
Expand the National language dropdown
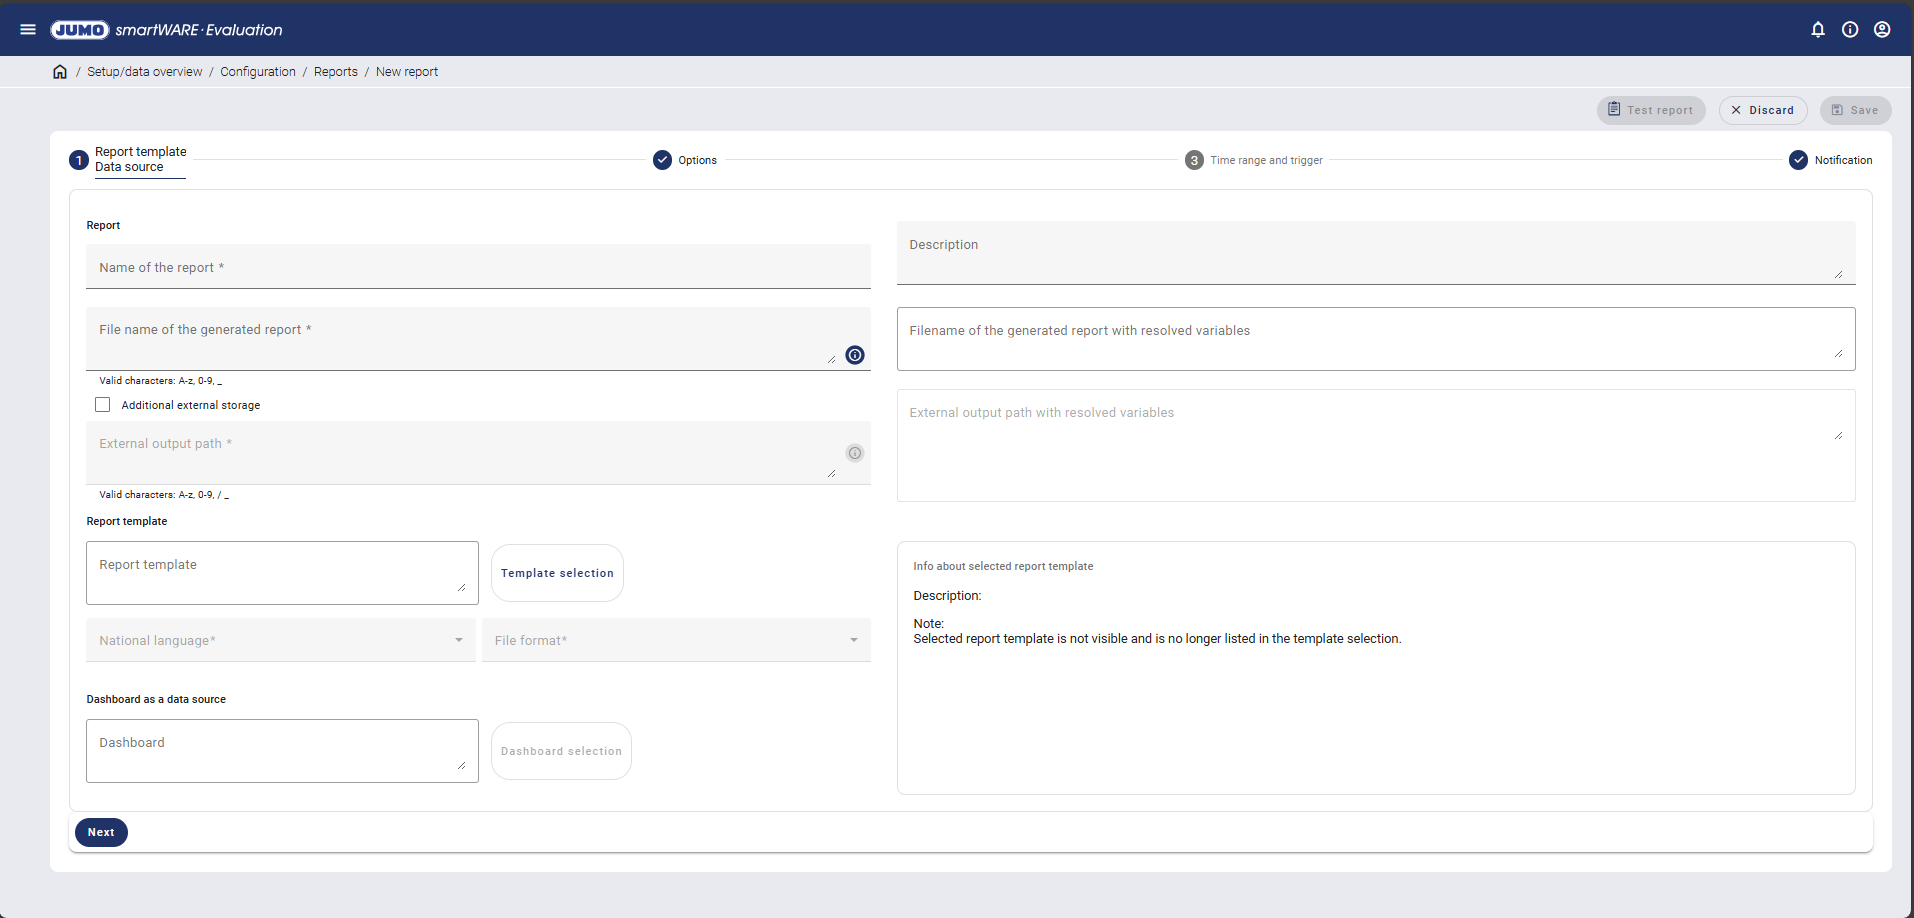coord(280,640)
